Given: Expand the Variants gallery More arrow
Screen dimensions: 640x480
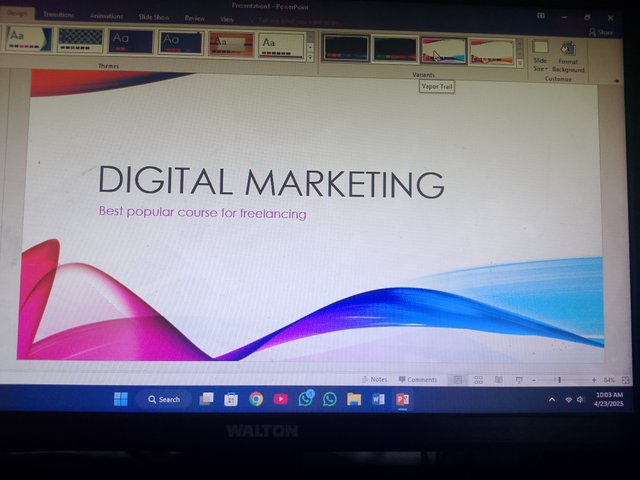Looking at the screenshot, I should (520, 63).
